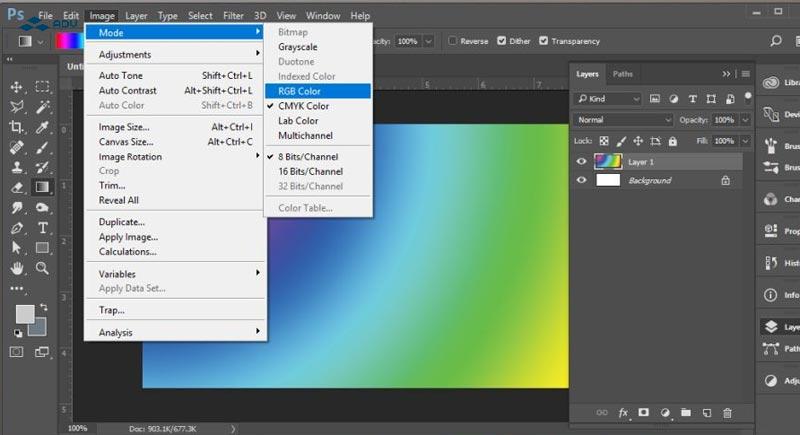The width and height of the screenshot is (800, 435).
Task: Click Image Size... menu entry
Action: [124, 127]
